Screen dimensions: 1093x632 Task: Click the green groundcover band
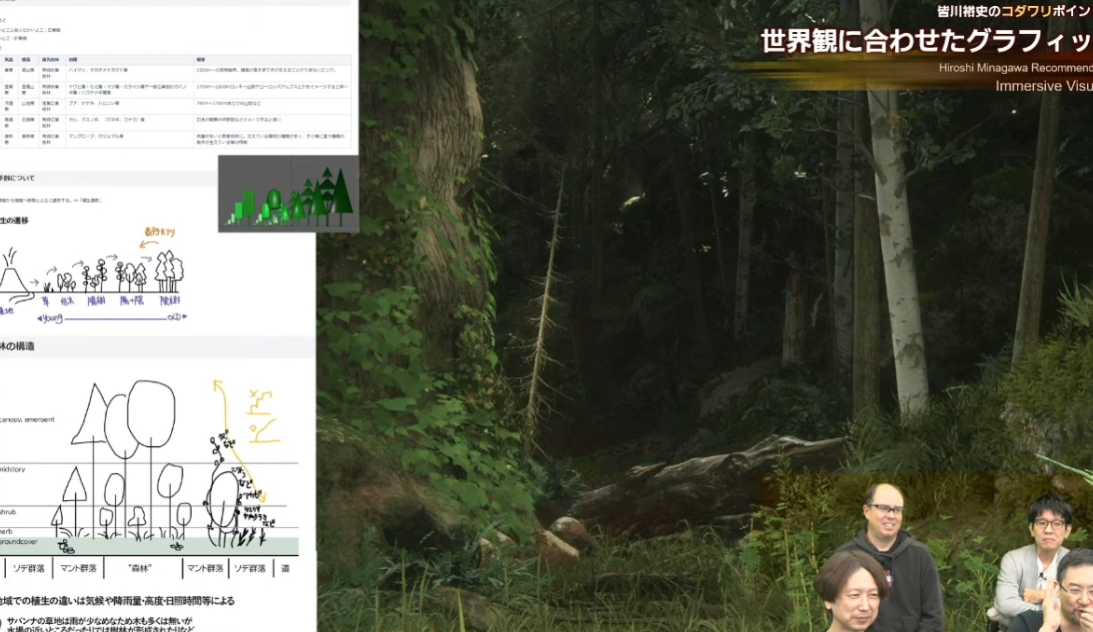(150, 546)
